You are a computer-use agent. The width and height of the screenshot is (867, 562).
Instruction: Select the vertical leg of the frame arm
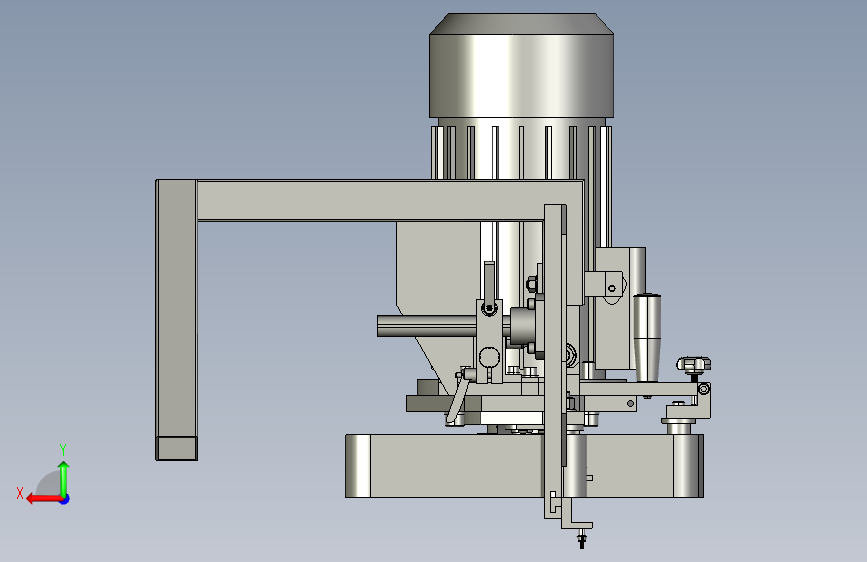point(176,319)
